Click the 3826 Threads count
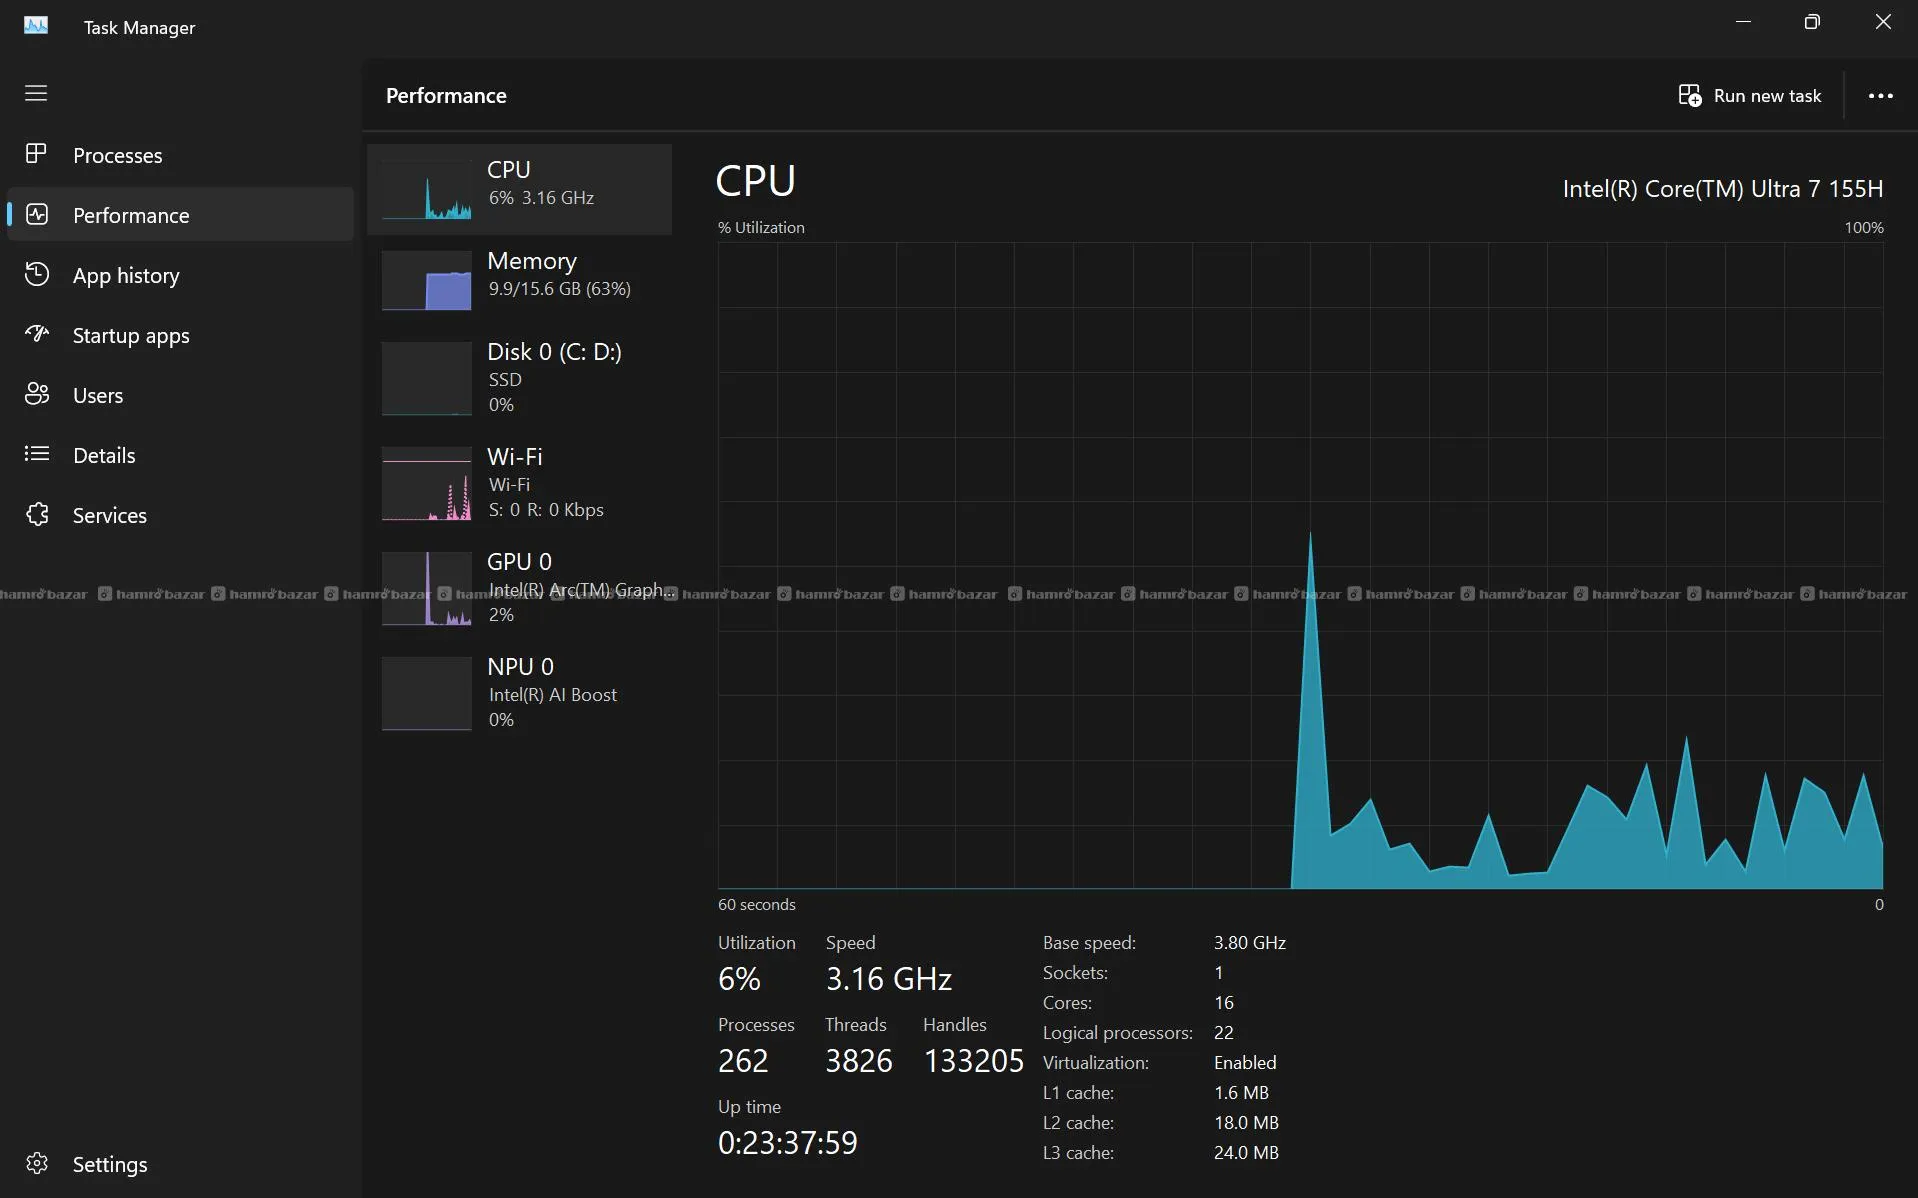Viewport: 1918px width, 1198px height. point(859,1061)
